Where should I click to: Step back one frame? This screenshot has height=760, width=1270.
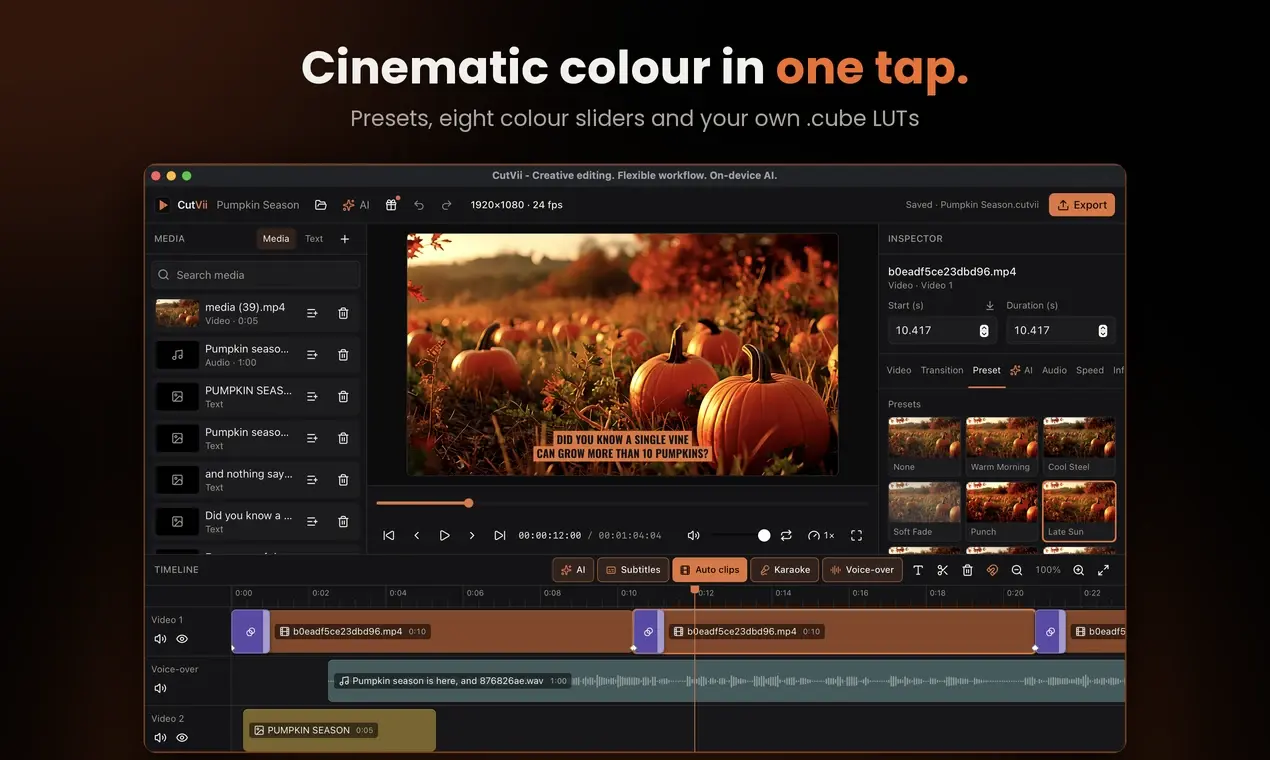(x=417, y=536)
